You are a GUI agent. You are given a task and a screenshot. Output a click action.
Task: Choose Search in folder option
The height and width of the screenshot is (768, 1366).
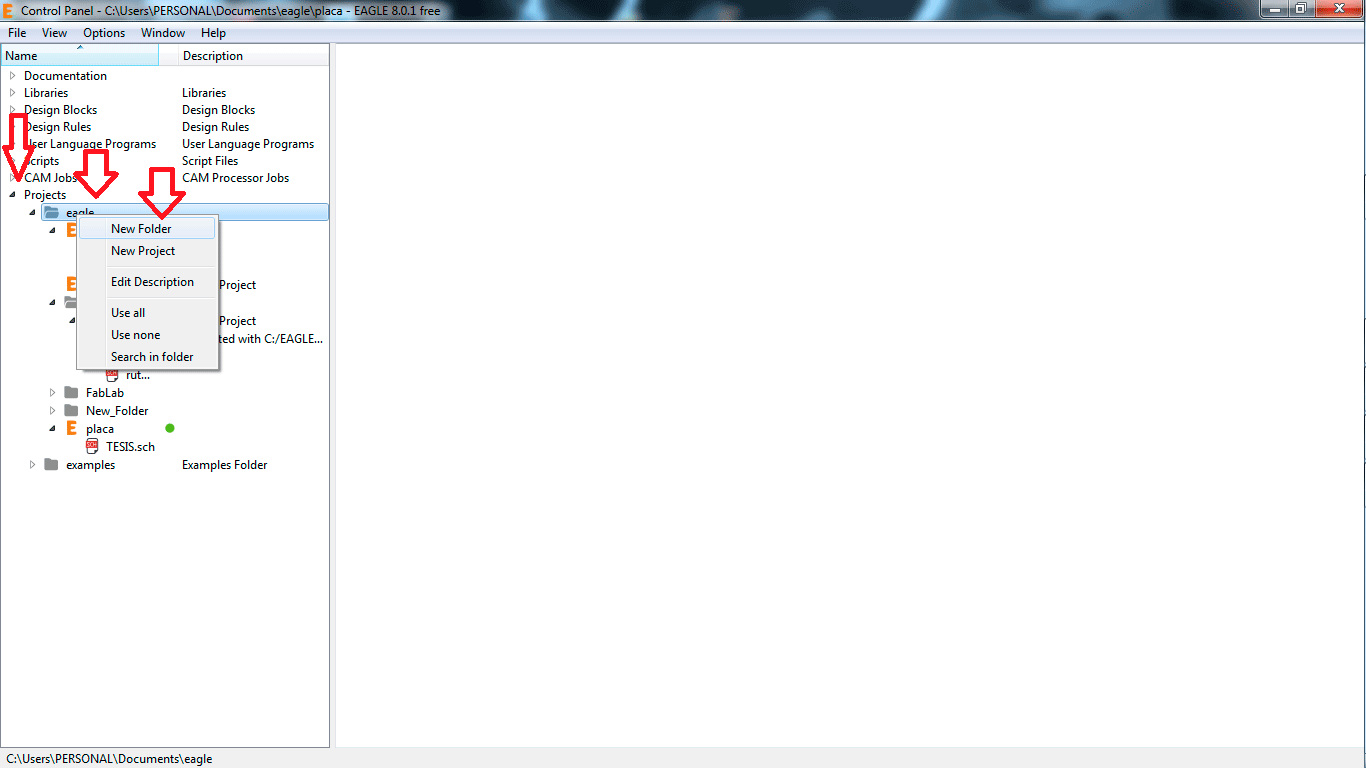coord(147,357)
